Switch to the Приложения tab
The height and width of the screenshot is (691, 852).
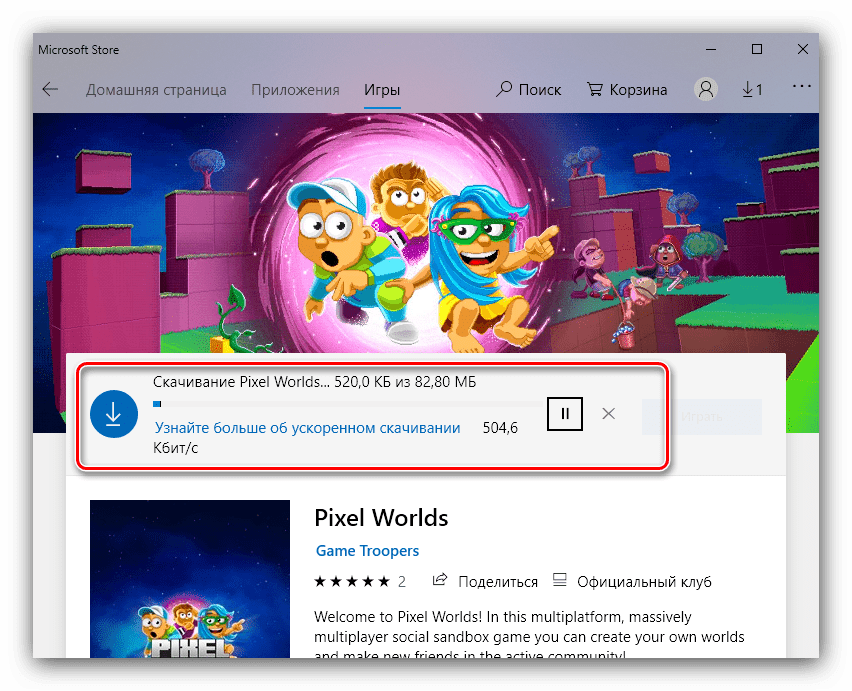pyautogui.click(x=295, y=90)
